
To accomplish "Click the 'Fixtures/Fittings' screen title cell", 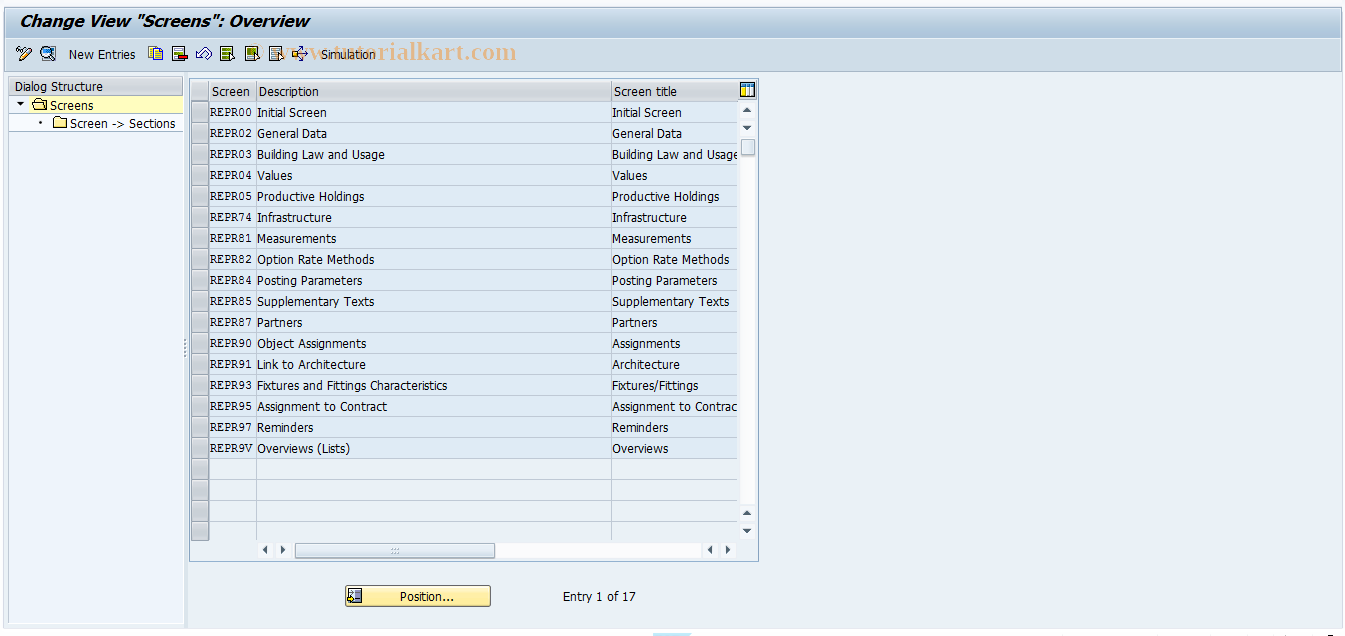I will point(674,385).
